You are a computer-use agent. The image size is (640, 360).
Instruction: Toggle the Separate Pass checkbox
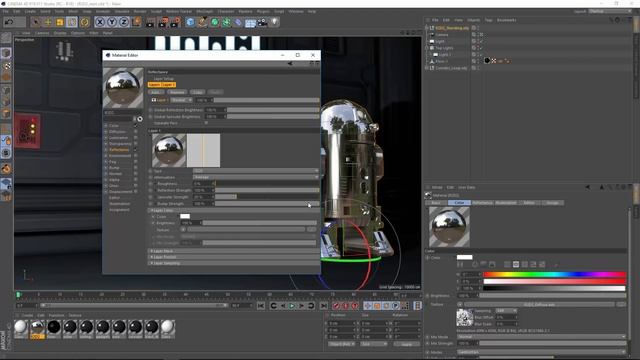click(206, 123)
